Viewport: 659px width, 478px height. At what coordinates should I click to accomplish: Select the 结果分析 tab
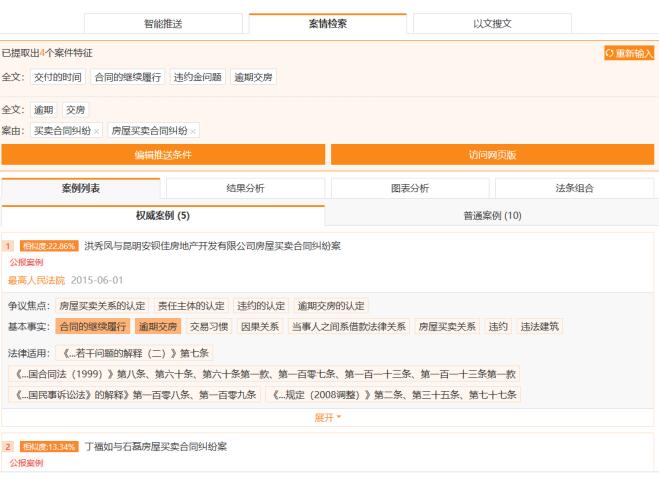pos(245,188)
